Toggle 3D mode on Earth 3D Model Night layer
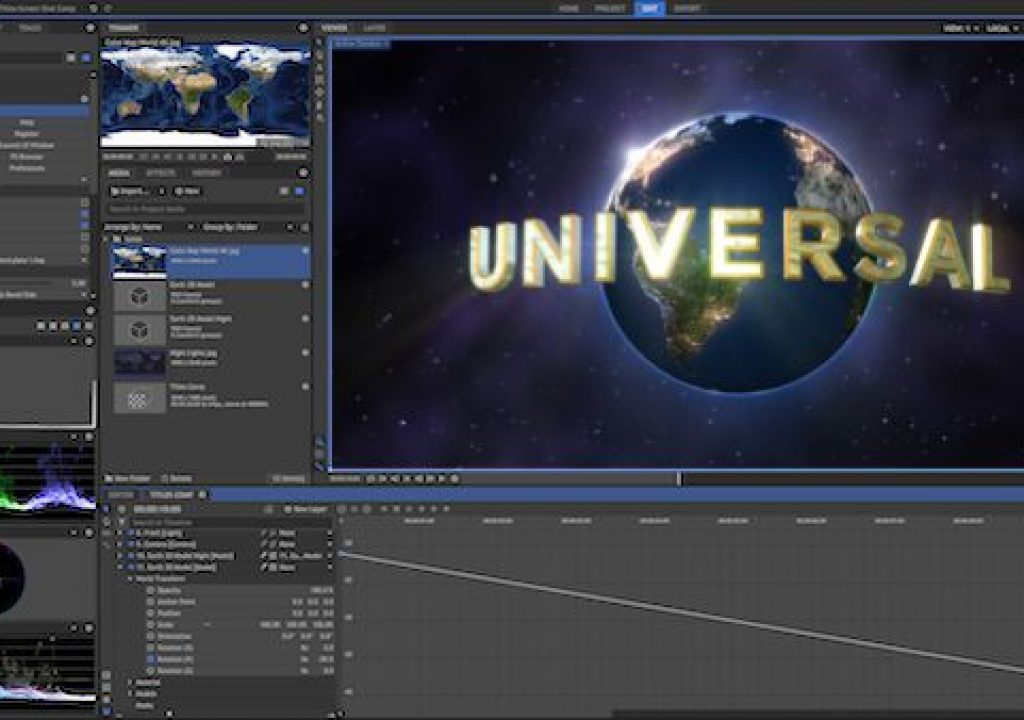The height and width of the screenshot is (720, 1024). (273, 556)
